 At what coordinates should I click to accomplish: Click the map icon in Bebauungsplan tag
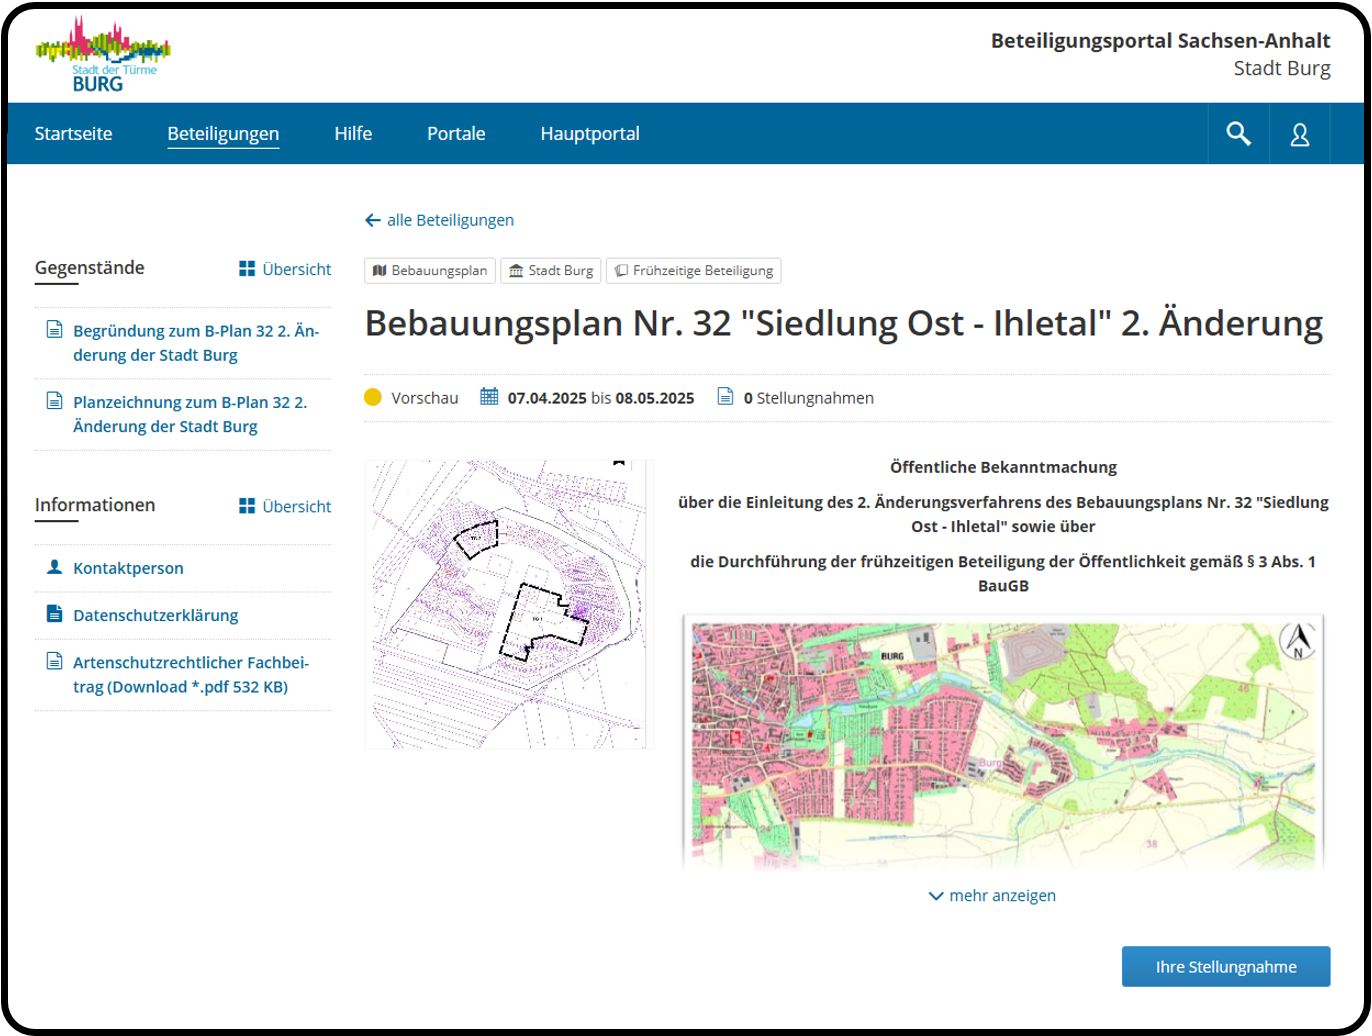pos(379,271)
